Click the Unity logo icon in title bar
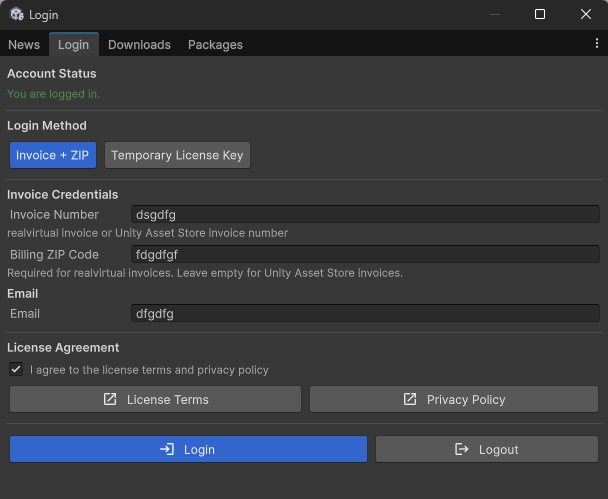 16,15
